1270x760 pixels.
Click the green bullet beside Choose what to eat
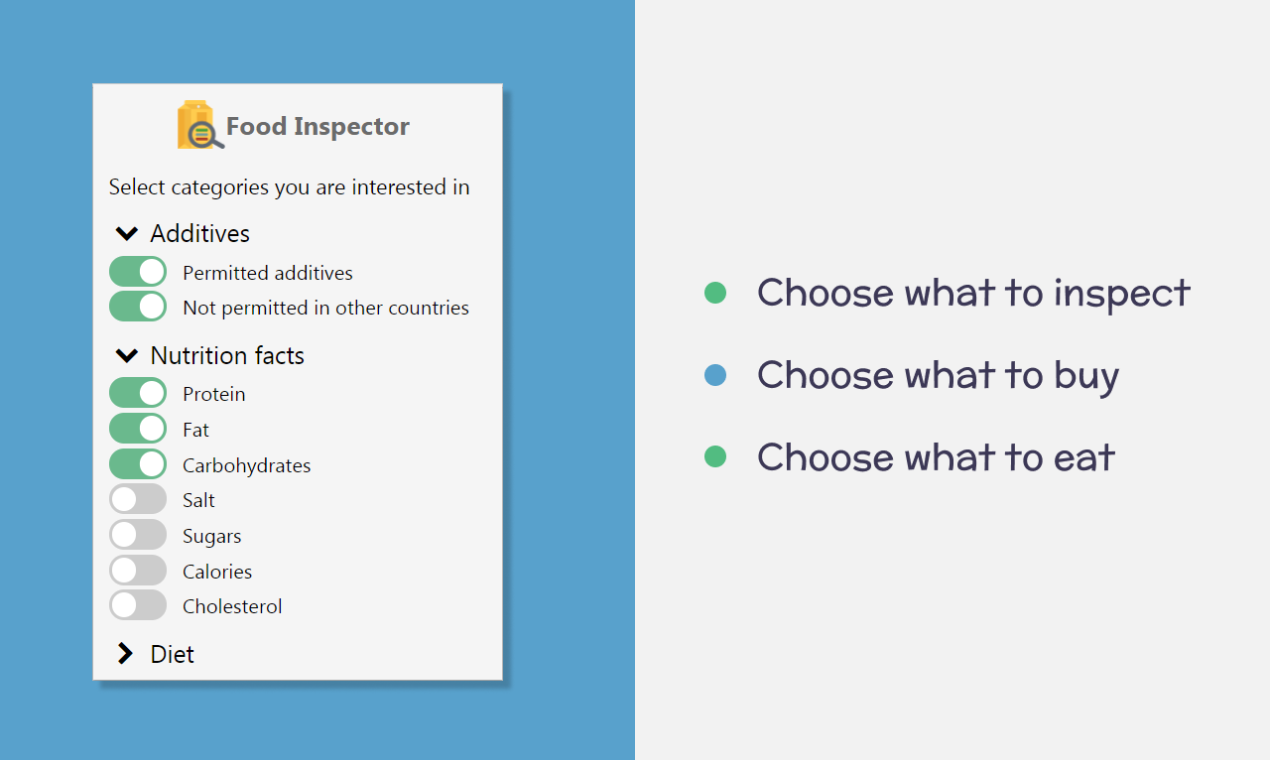click(x=715, y=457)
